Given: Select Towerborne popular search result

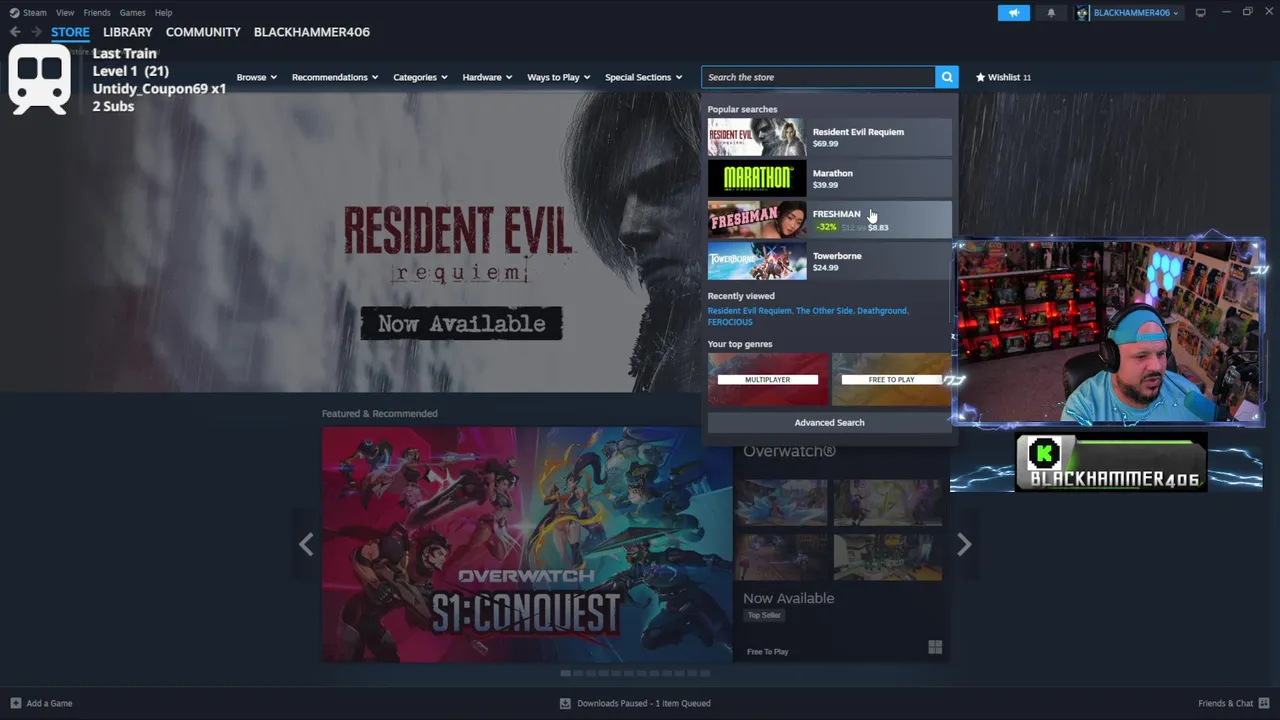Looking at the screenshot, I should pos(830,261).
